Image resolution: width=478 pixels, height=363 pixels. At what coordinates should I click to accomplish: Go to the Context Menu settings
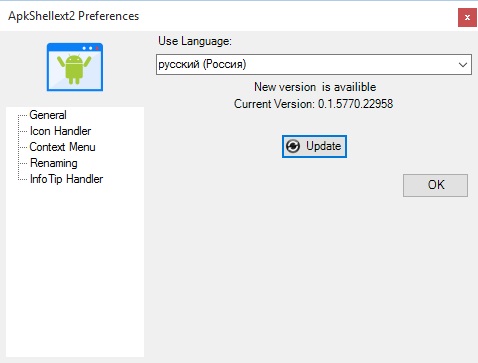[x=62, y=147]
